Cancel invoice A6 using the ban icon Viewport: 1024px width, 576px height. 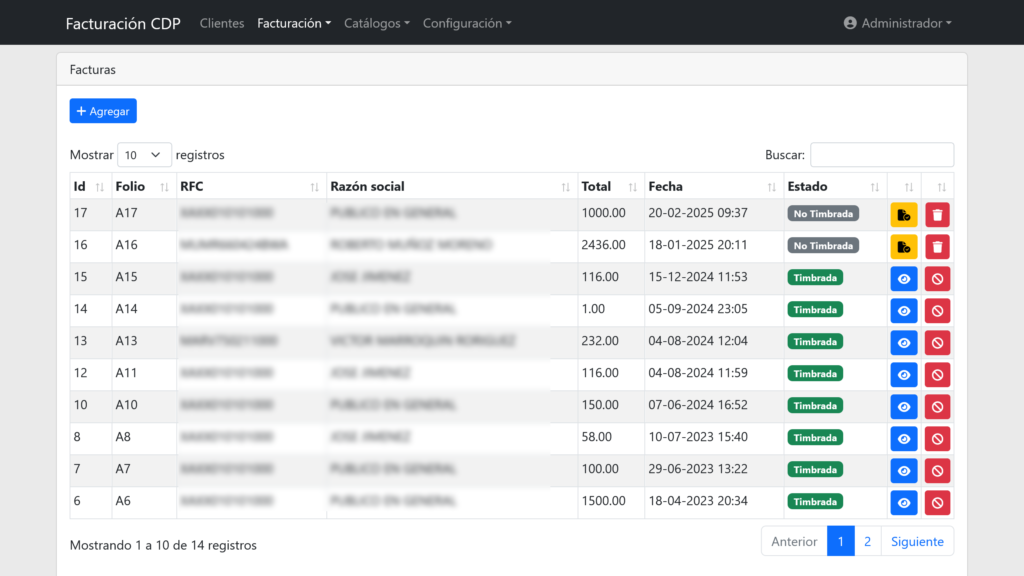tap(937, 503)
